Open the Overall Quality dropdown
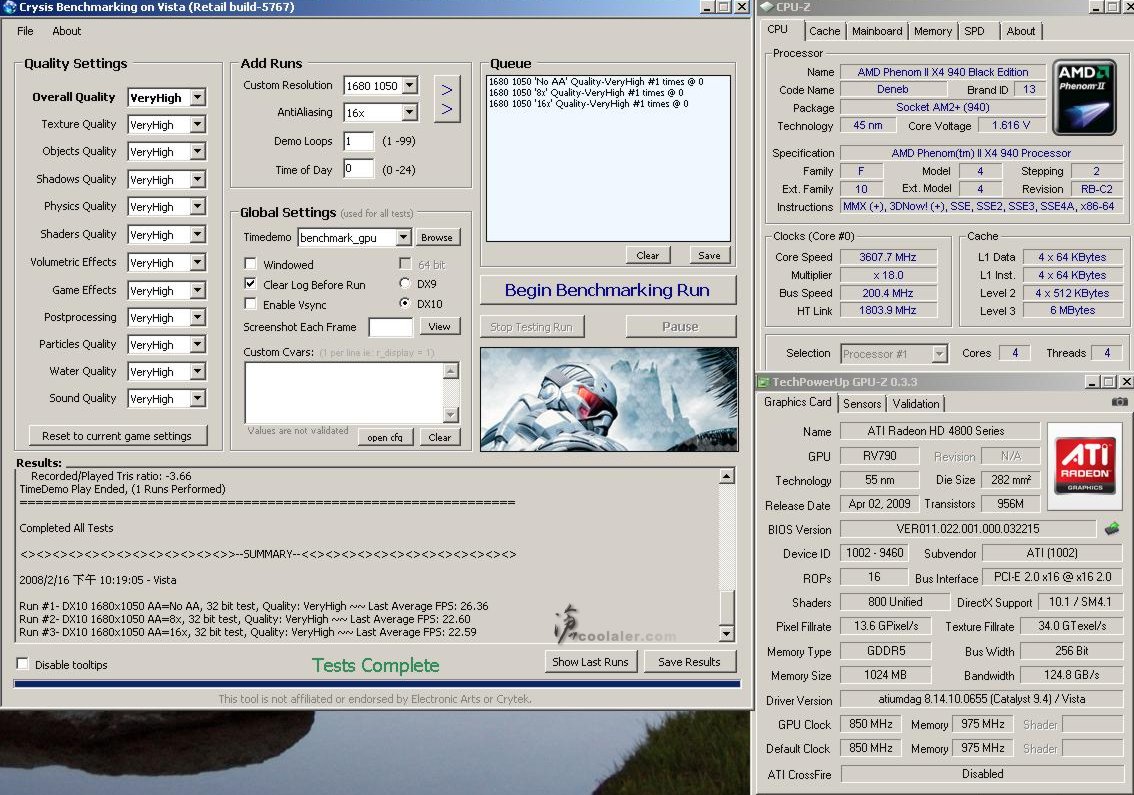Image resolution: width=1134 pixels, height=795 pixels. click(197, 97)
